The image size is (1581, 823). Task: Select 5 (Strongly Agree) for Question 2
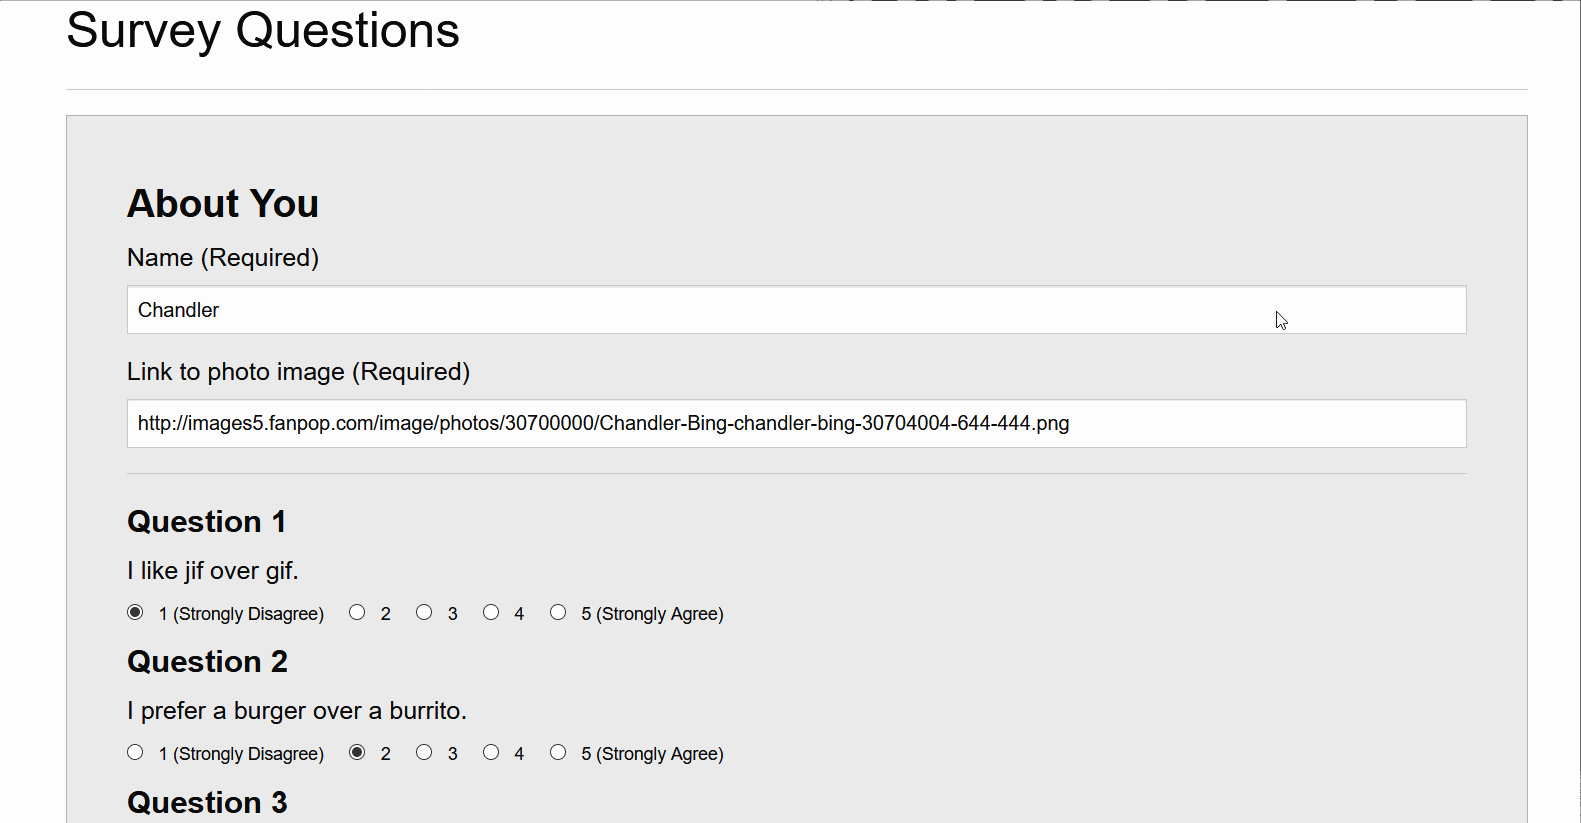pos(558,752)
